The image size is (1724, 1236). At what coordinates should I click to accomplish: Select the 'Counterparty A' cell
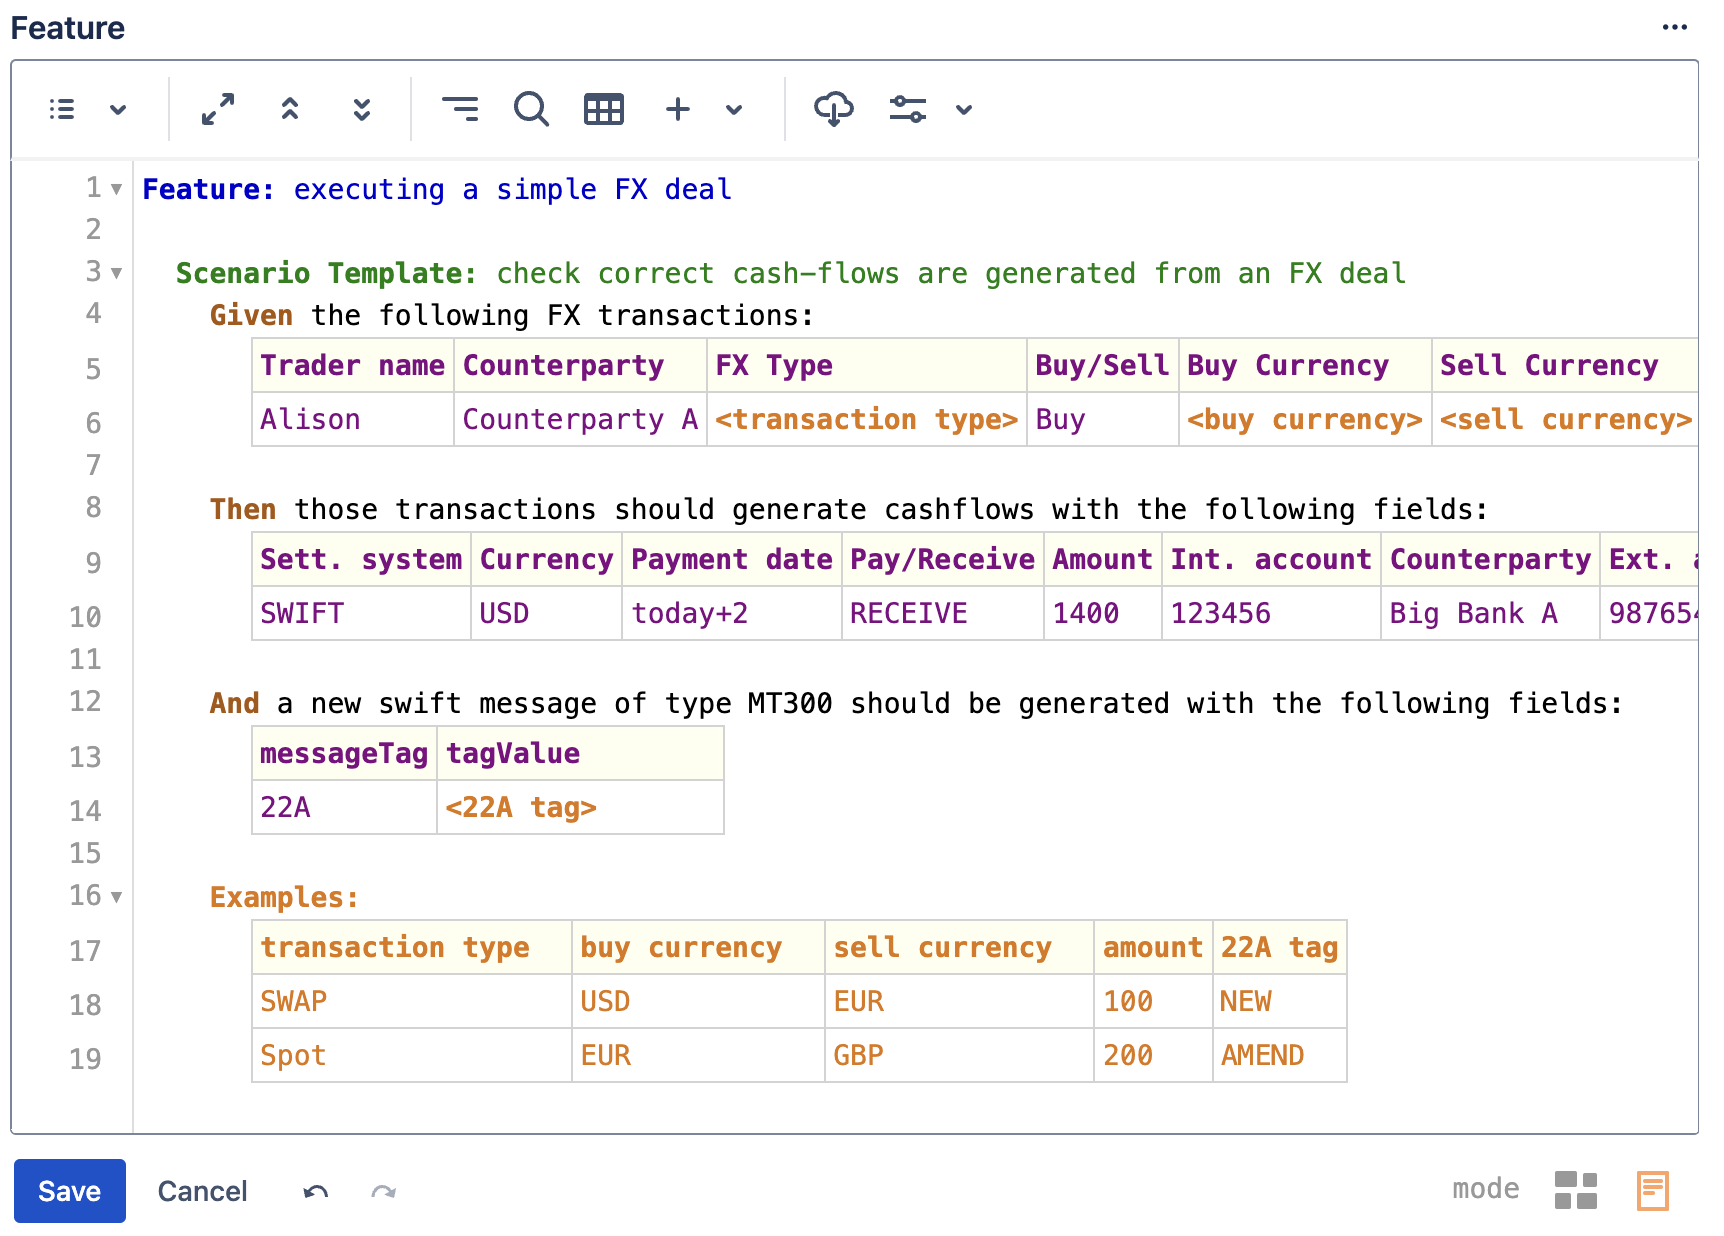point(580,419)
